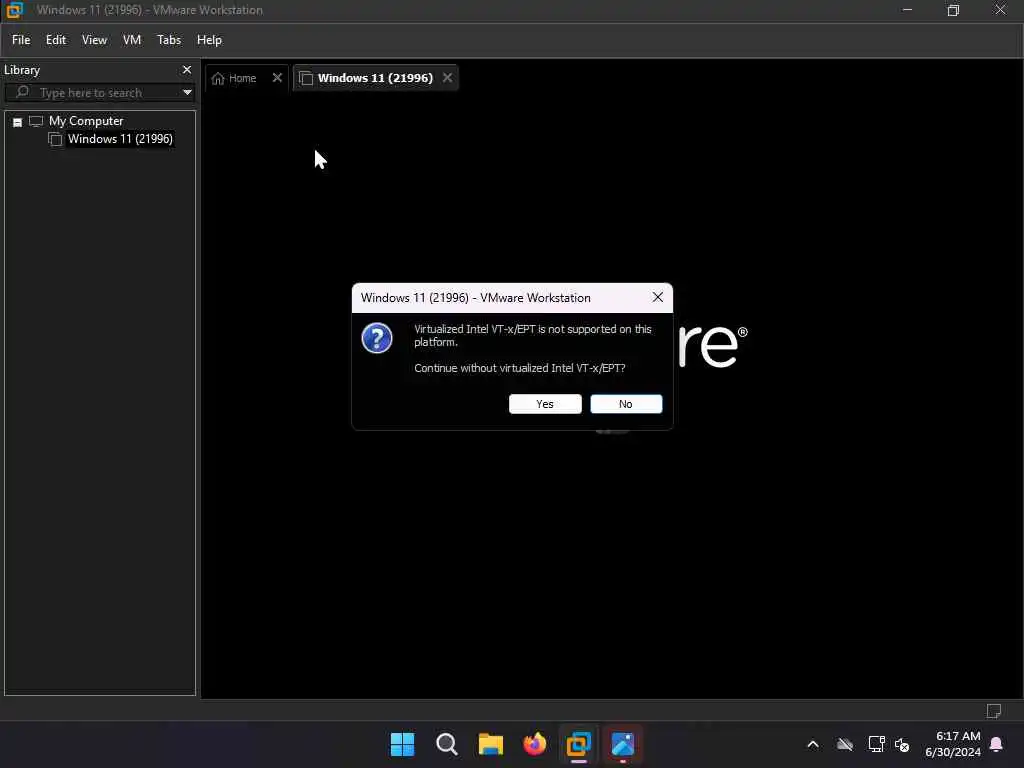Open the notifications bell icon
This screenshot has height=768, width=1024.
(x=997, y=744)
